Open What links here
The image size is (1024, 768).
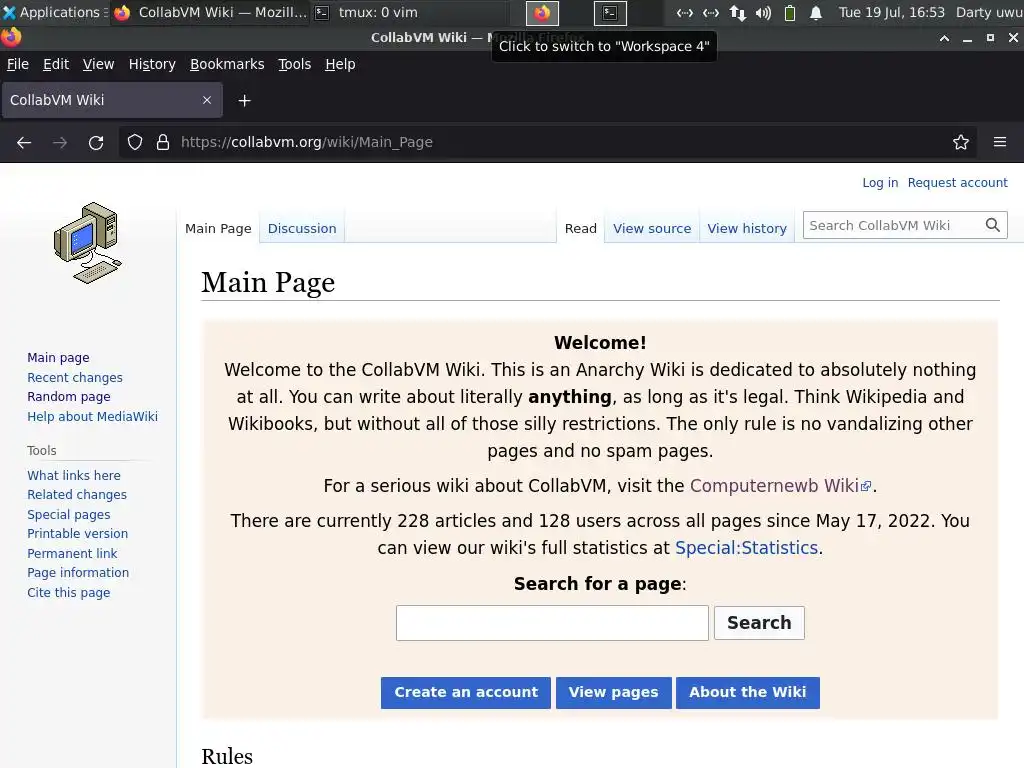(74, 475)
